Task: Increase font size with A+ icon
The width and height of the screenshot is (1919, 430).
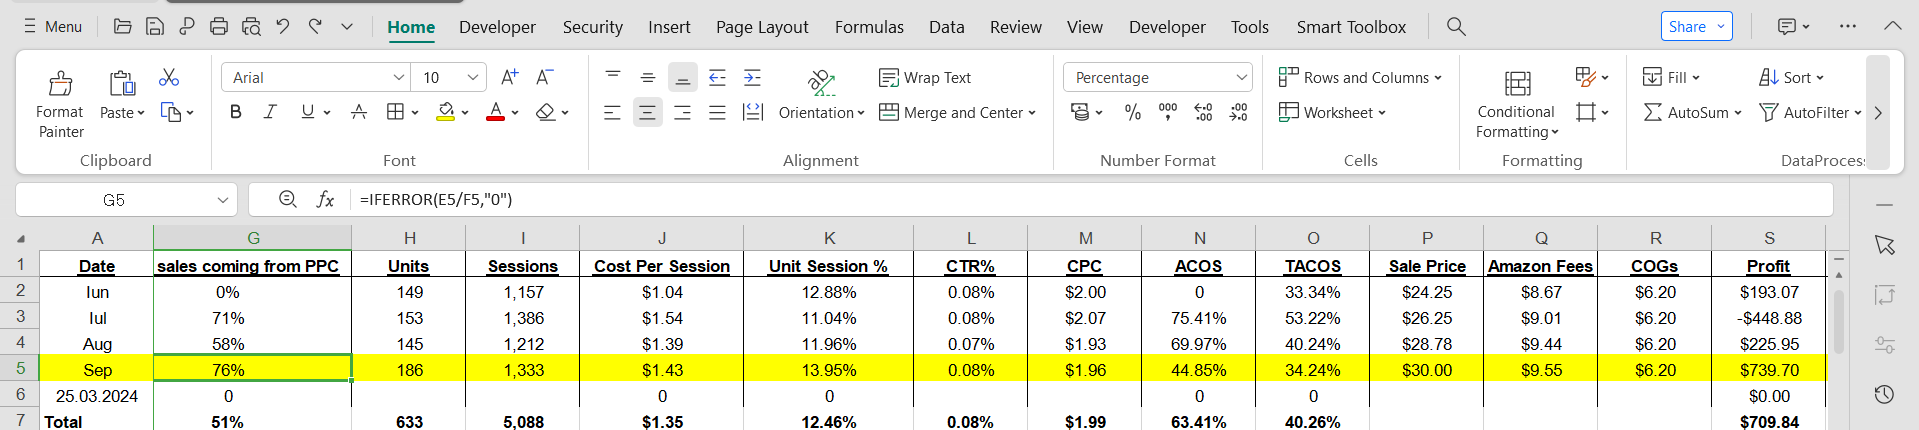Action: click(x=509, y=77)
